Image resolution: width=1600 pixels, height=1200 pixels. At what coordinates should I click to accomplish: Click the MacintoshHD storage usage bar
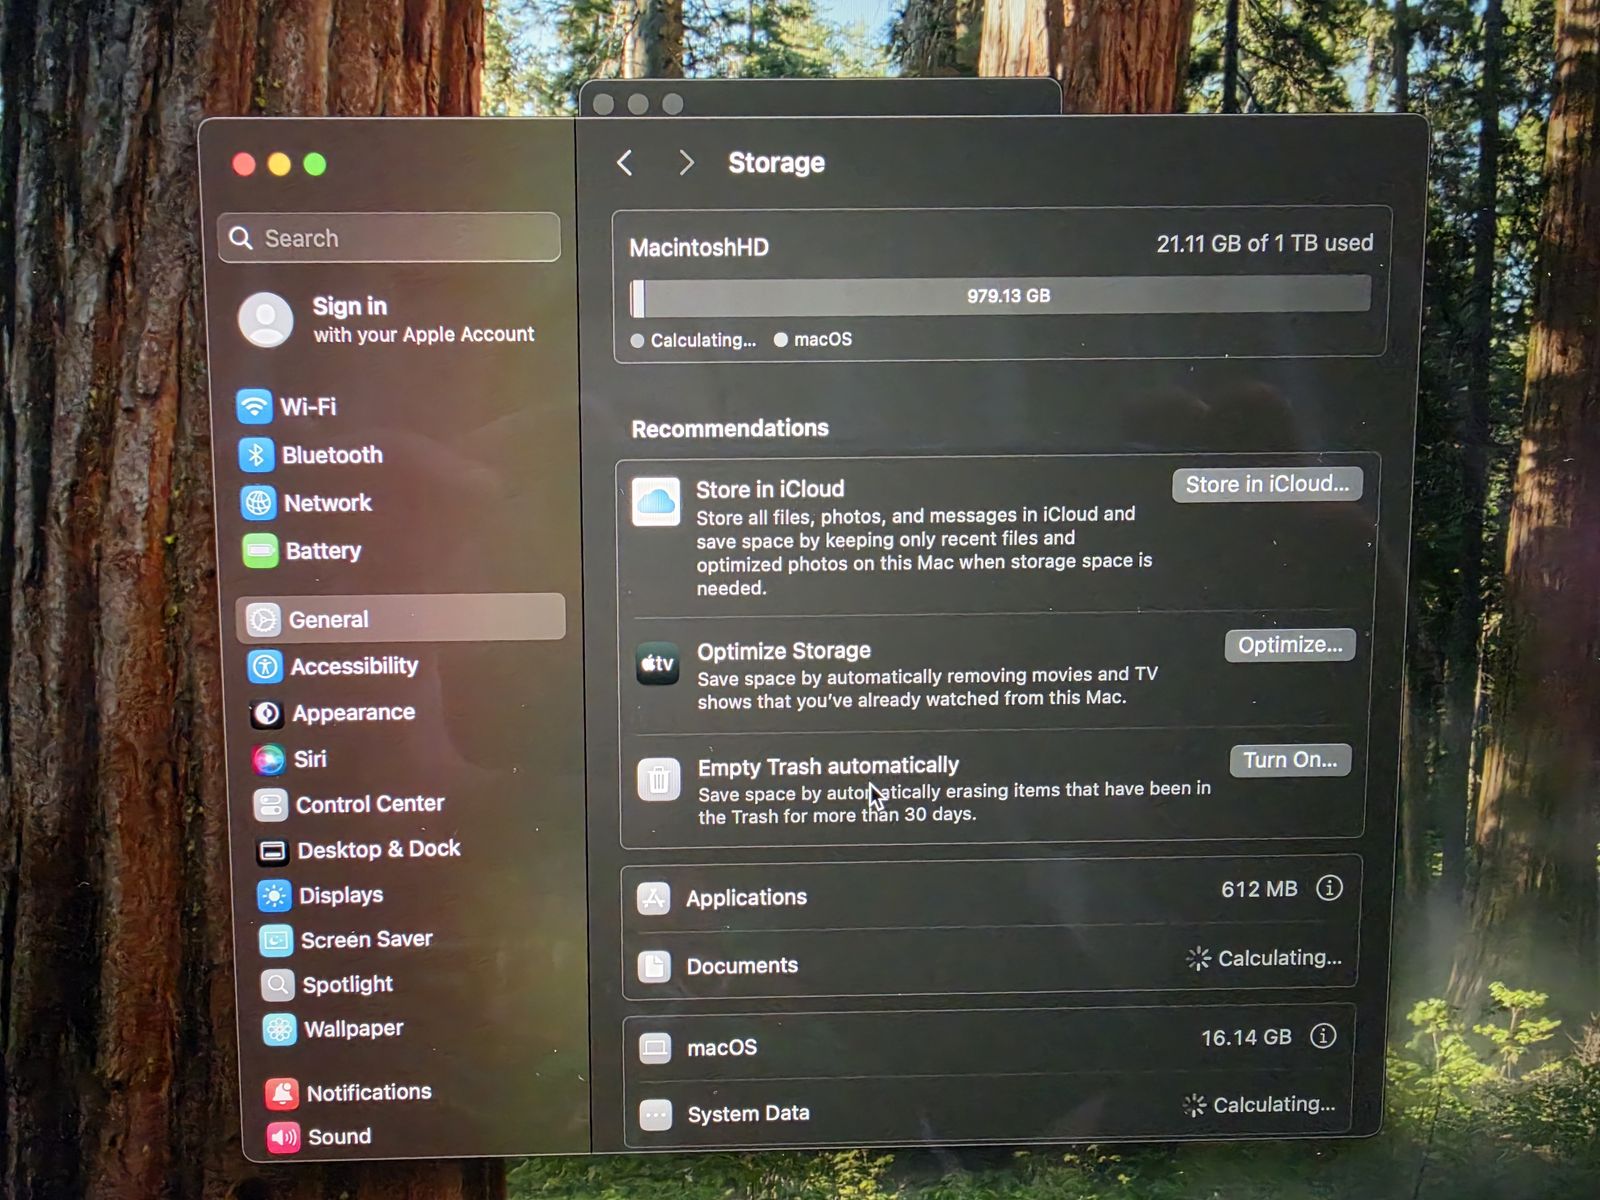pyautogui.click(x=1000, y=297)
